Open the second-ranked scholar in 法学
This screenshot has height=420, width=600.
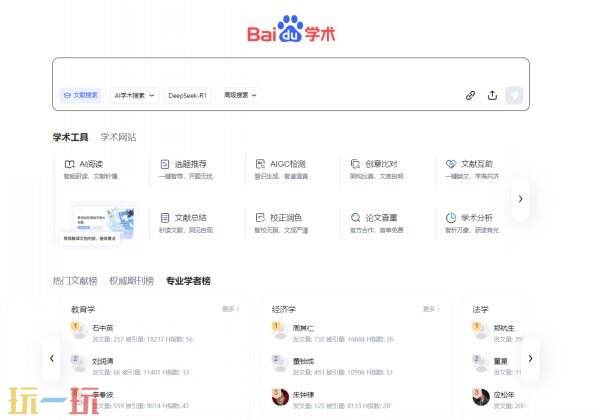click(x=500, y=361)
